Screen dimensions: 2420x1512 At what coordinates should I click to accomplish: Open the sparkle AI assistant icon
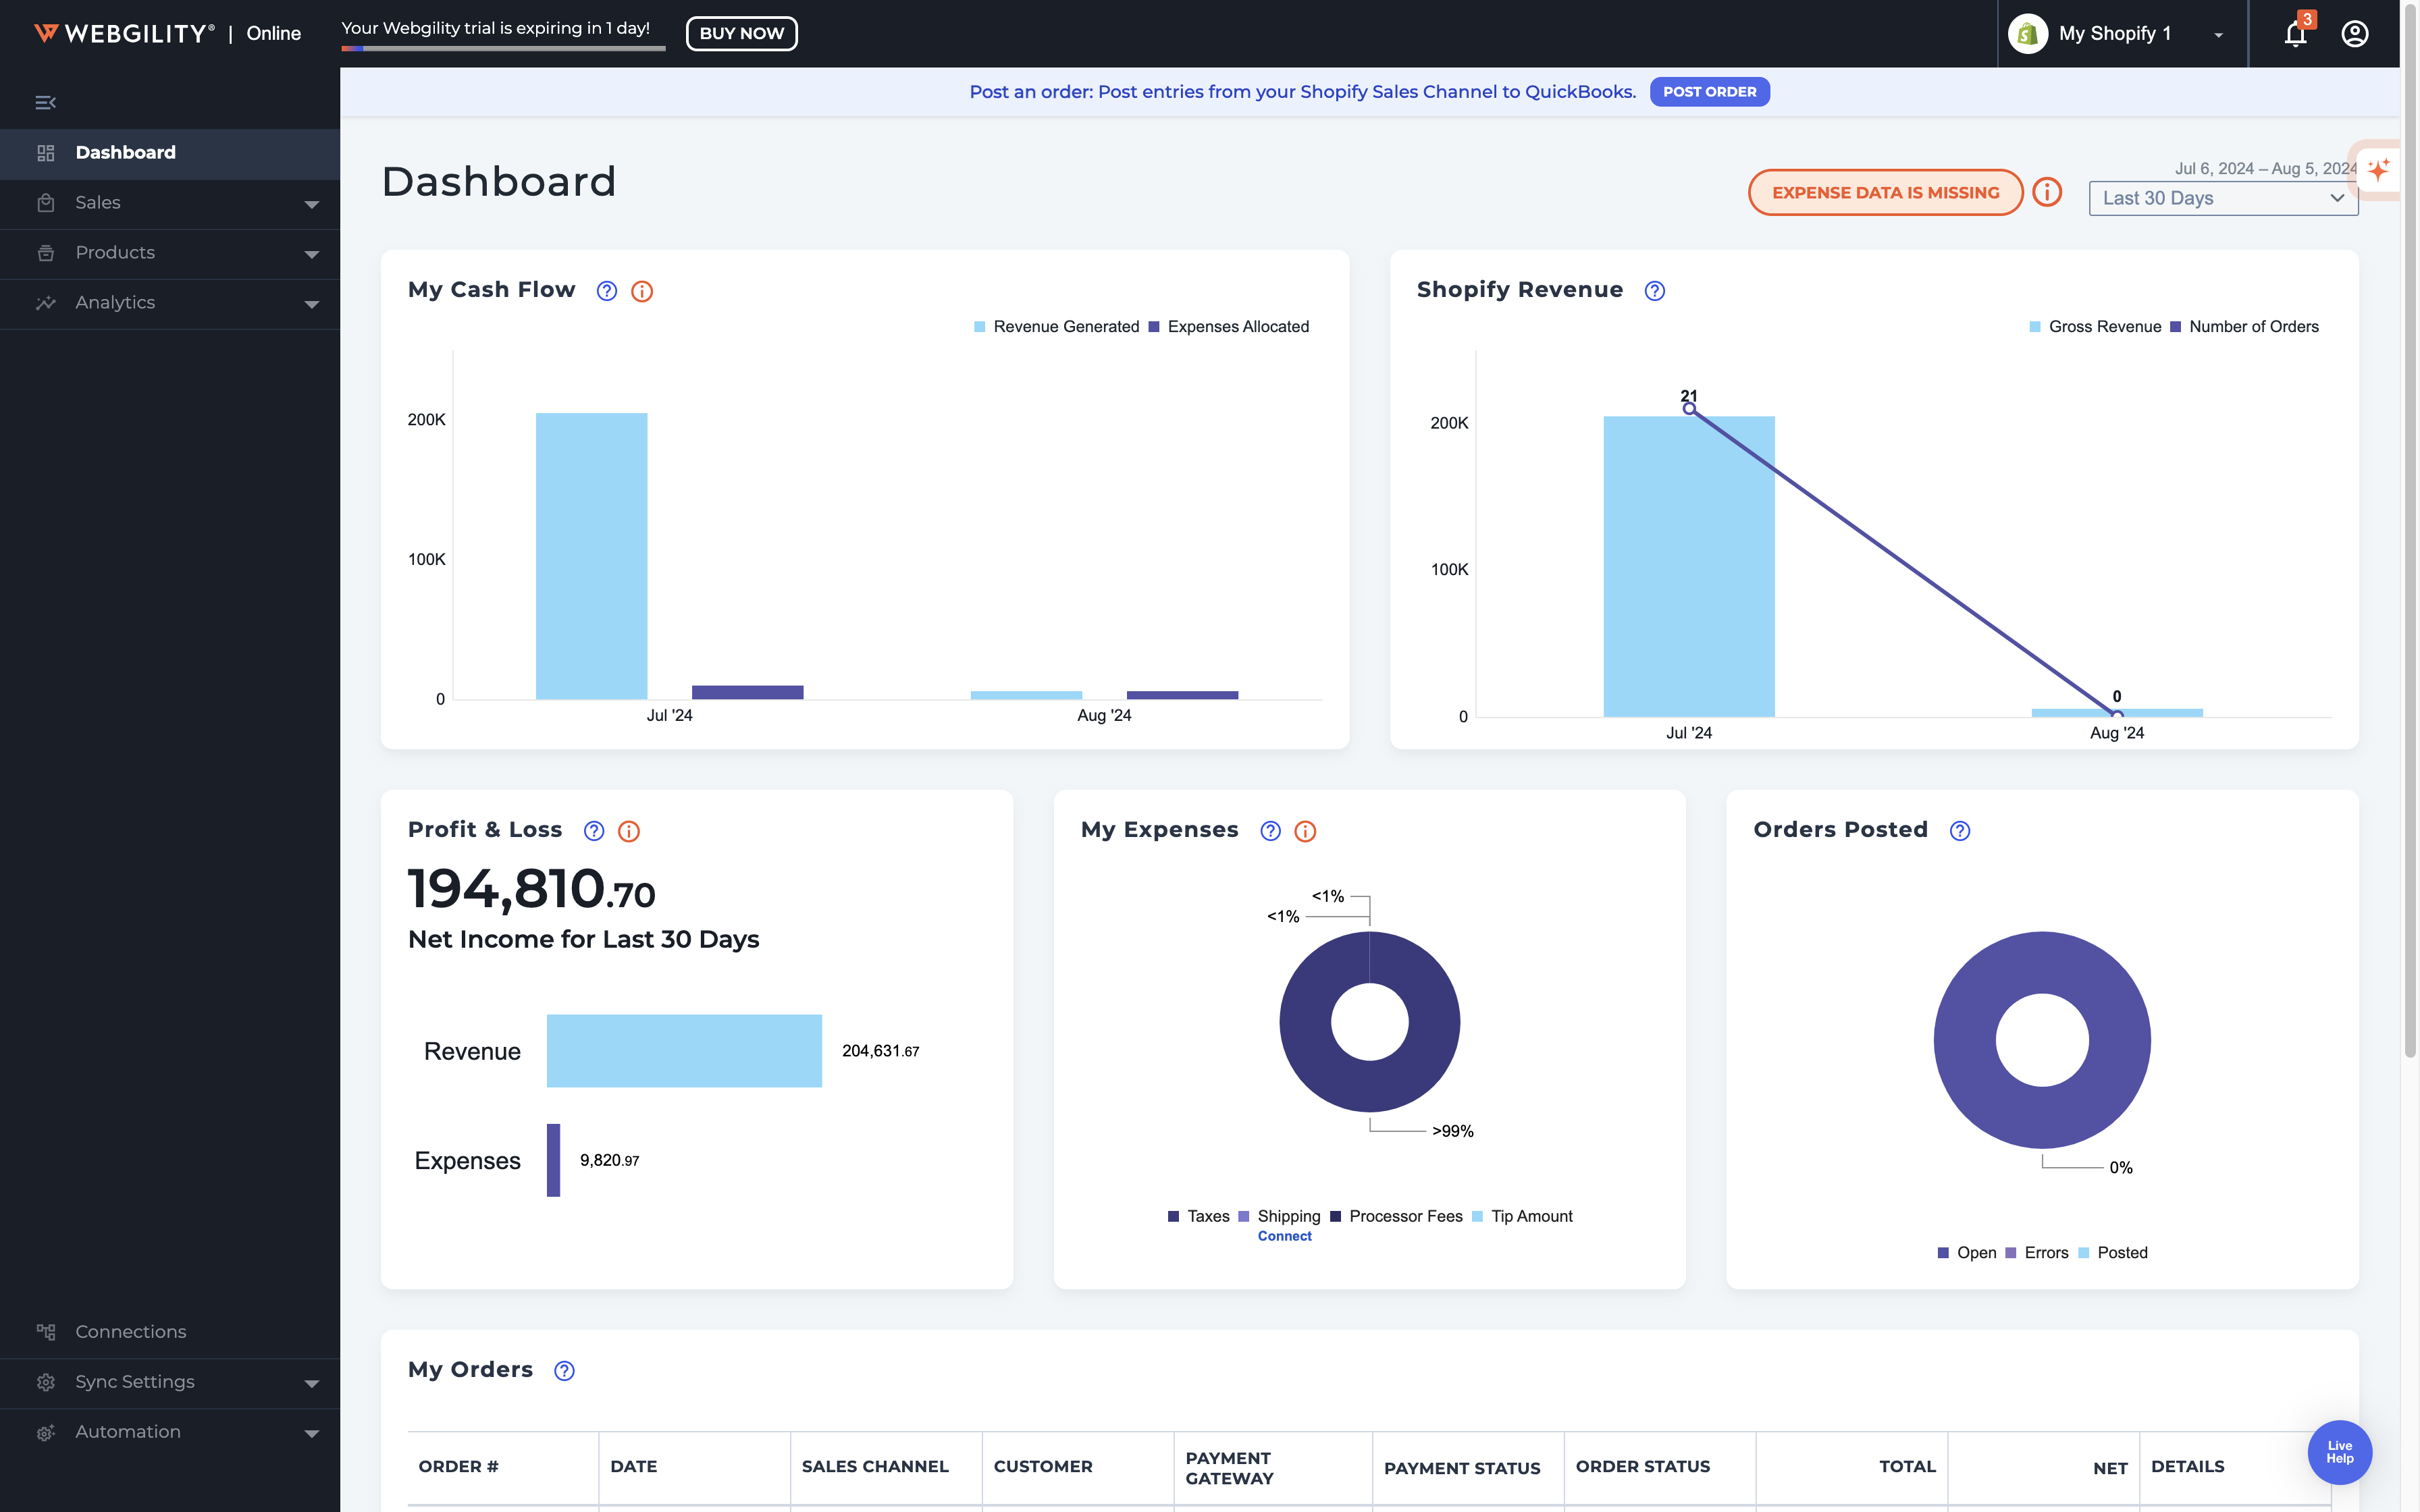coord(2379,169)
